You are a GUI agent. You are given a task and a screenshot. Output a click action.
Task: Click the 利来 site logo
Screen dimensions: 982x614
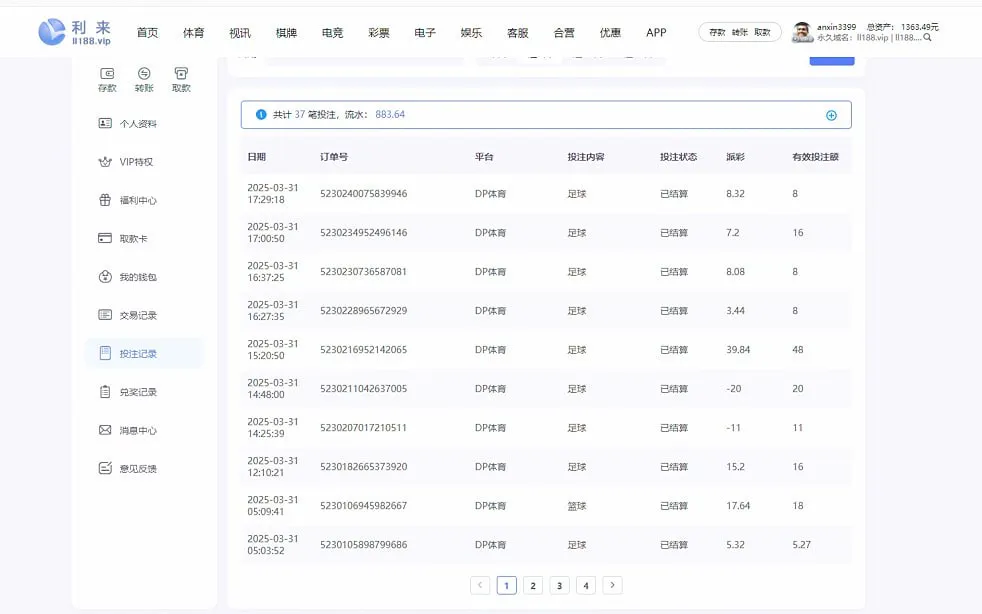coord(76,32)
